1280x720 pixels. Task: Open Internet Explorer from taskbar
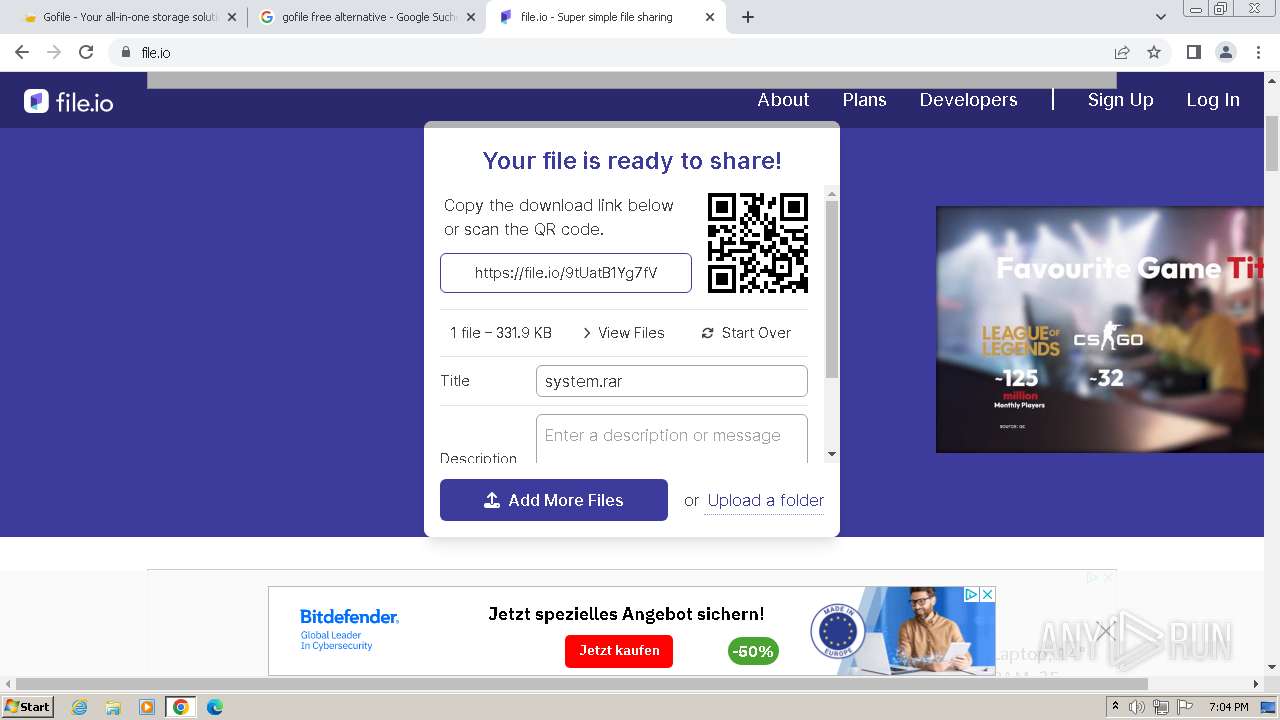pyautogui.click(x=79, y=707)
